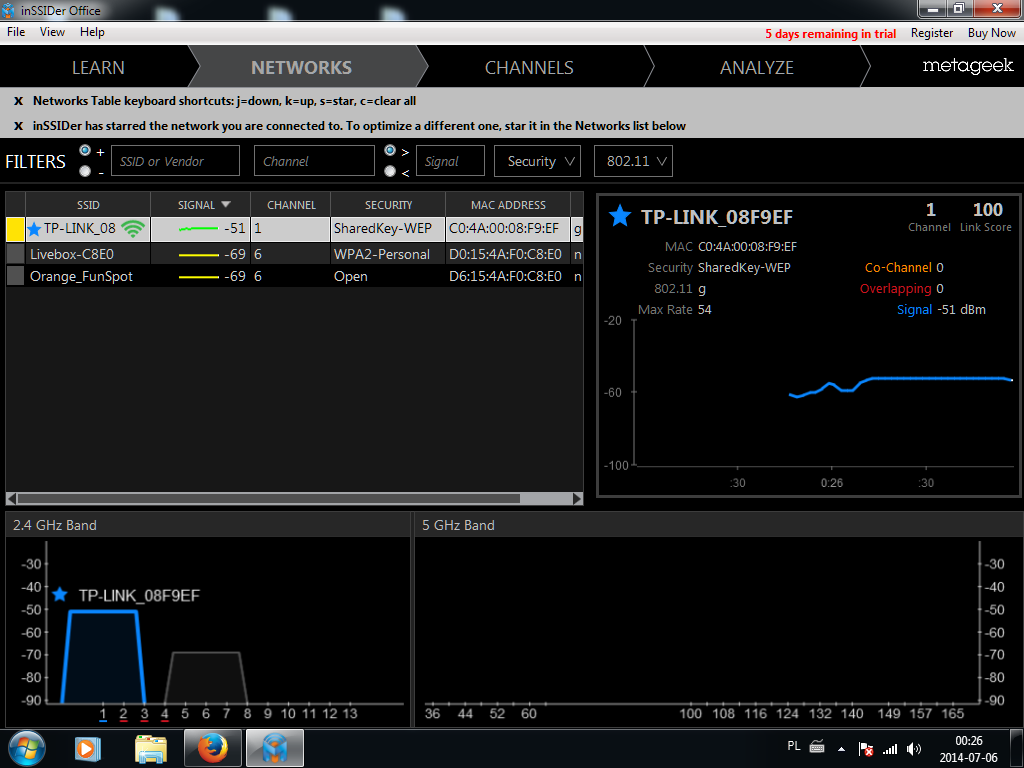
Task: Switch to the ANALYZE tab
Action: point(756,67)
